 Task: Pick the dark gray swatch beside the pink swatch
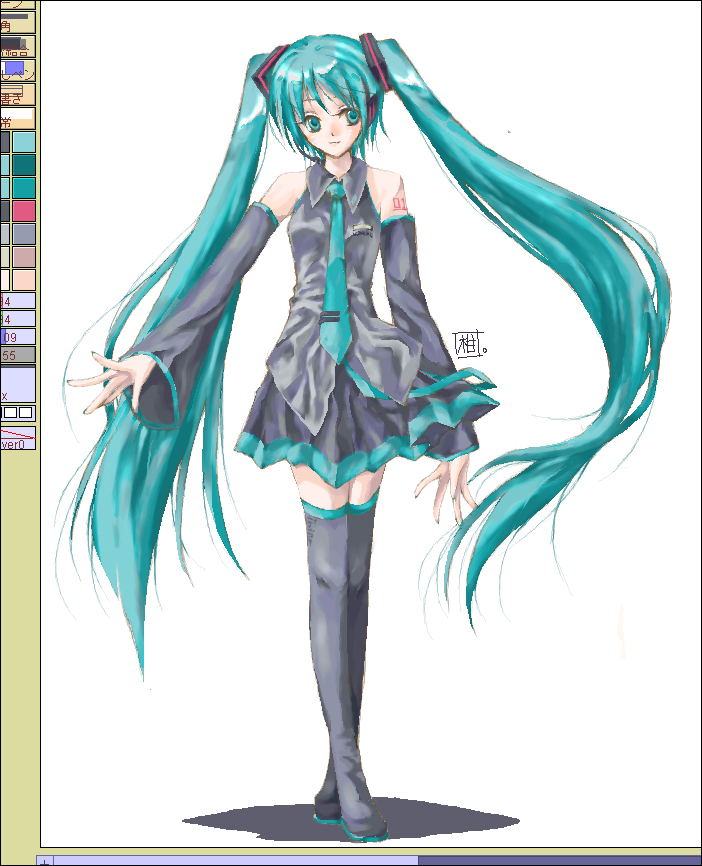point(5,211)
